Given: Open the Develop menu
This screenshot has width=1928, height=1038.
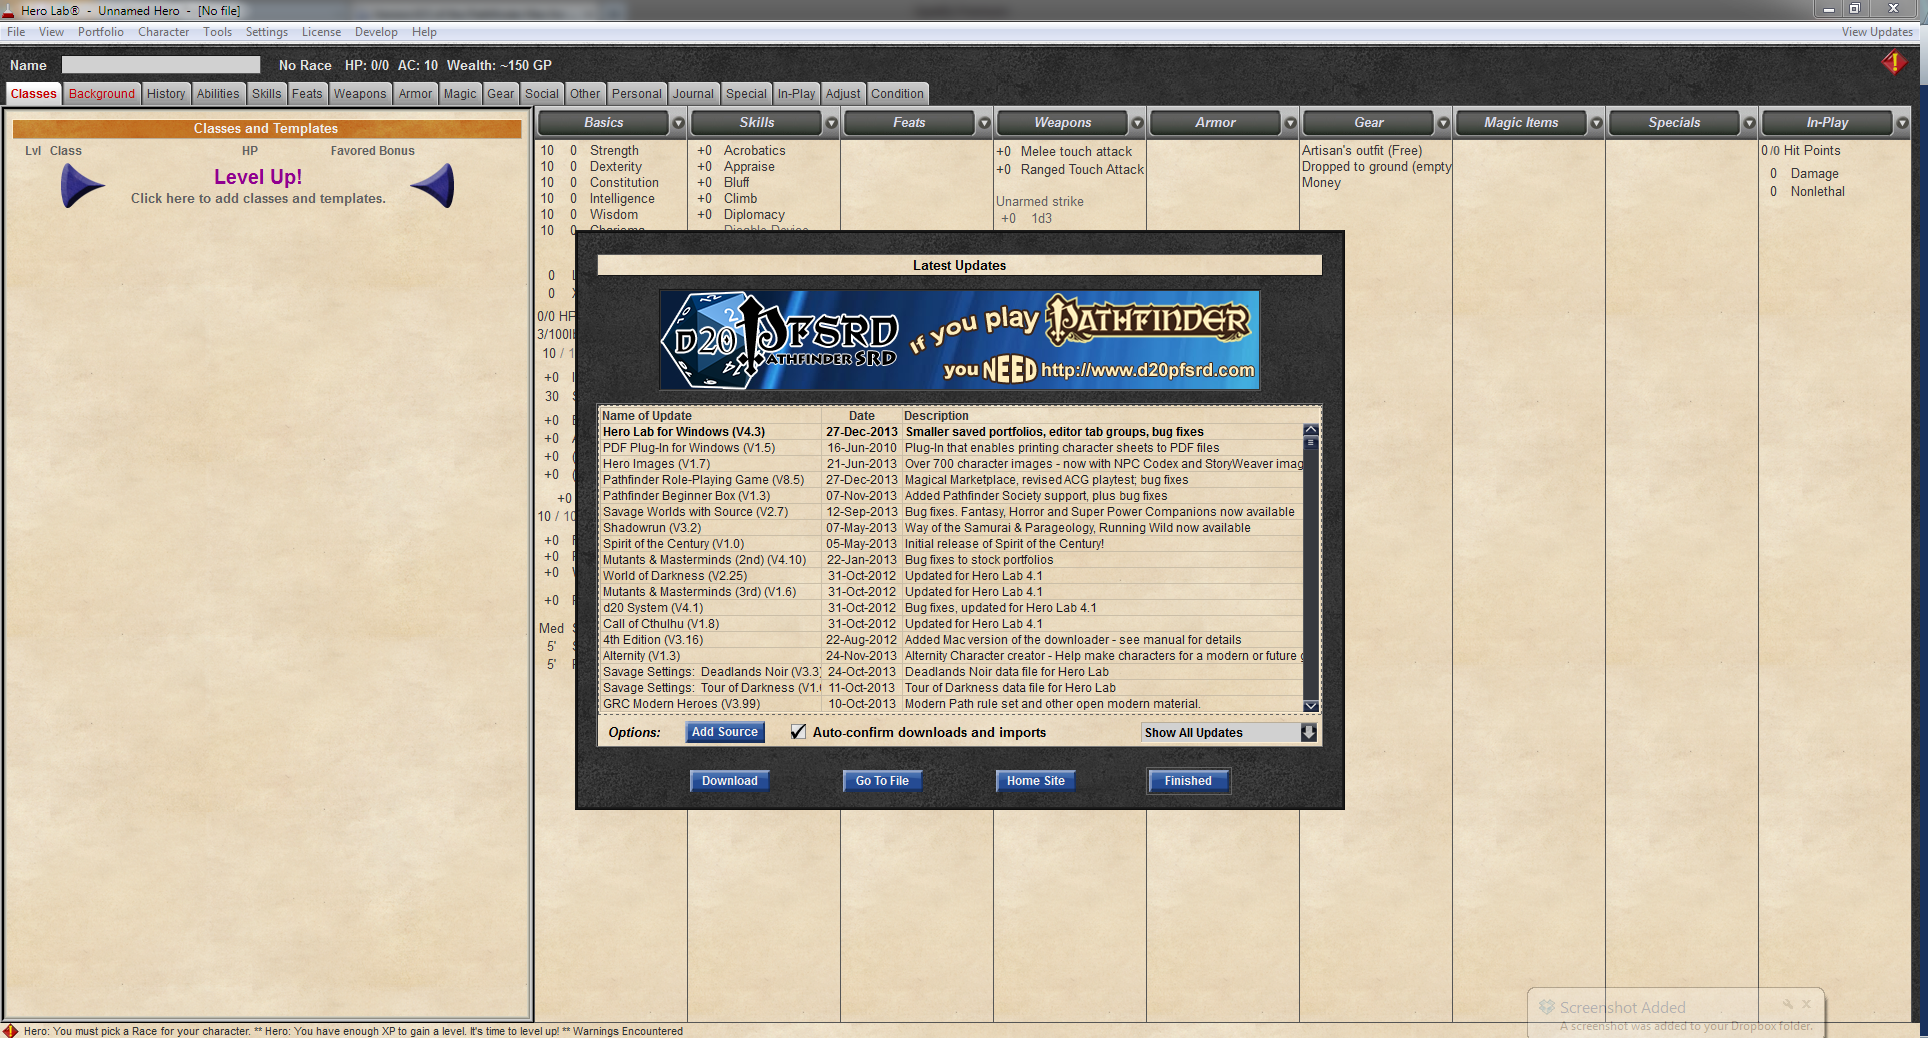Looking at the screenshot, I should (x=376, y=32).
